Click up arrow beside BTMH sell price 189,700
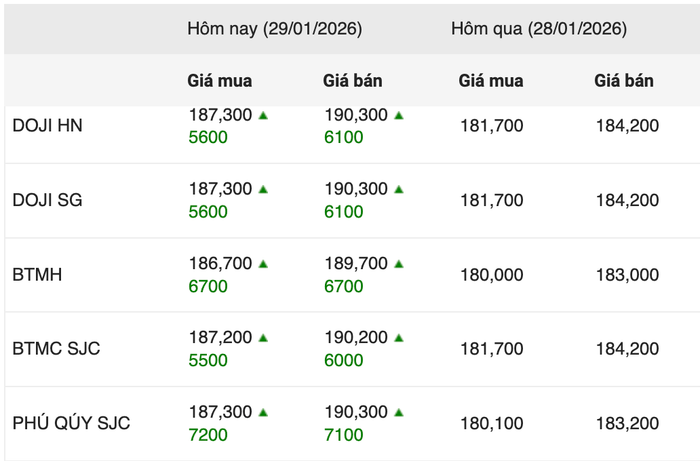Screen dimensions: 700x461 click(x=399, y=264)
